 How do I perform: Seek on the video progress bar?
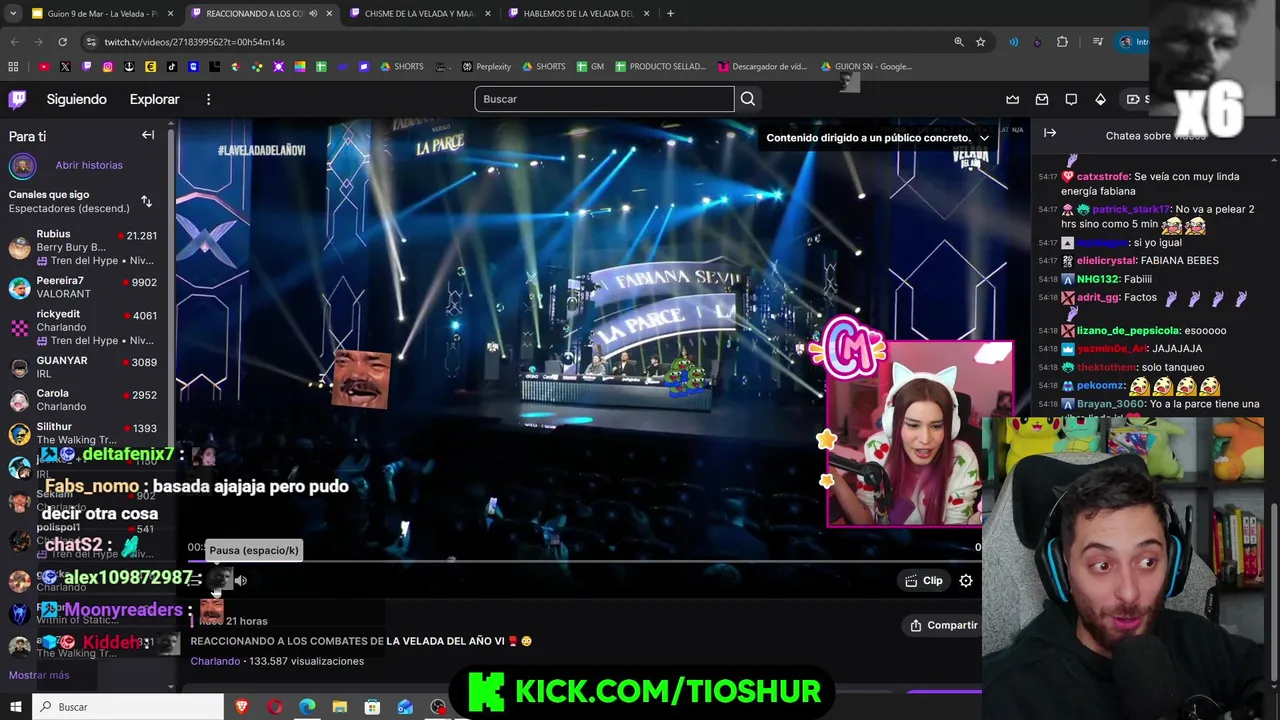[x=585, y=561]
